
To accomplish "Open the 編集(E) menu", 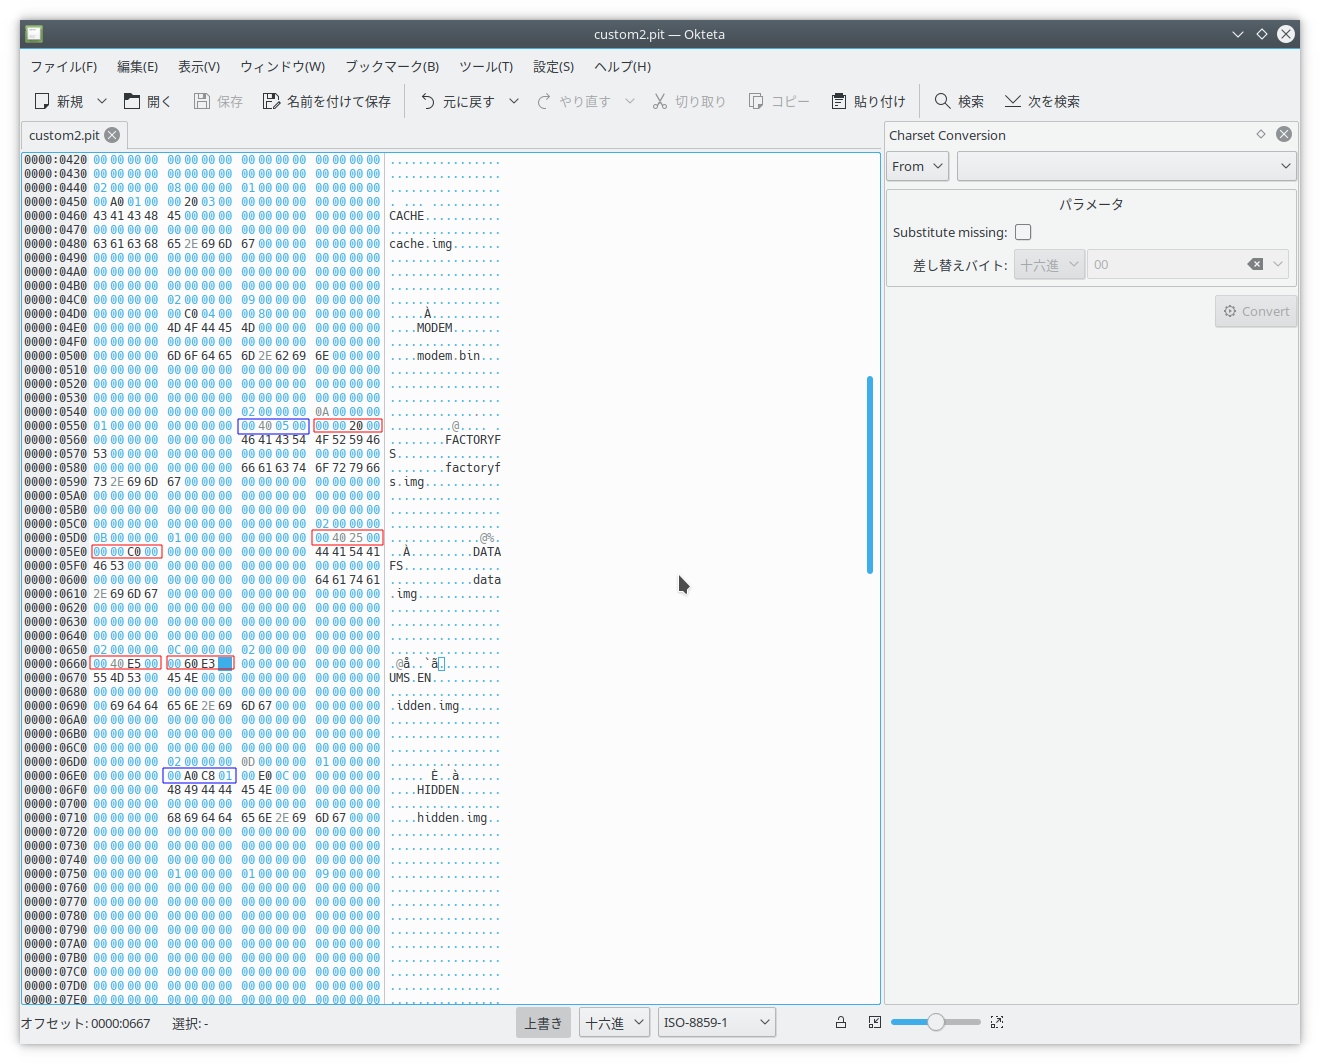I will (138, 66).
